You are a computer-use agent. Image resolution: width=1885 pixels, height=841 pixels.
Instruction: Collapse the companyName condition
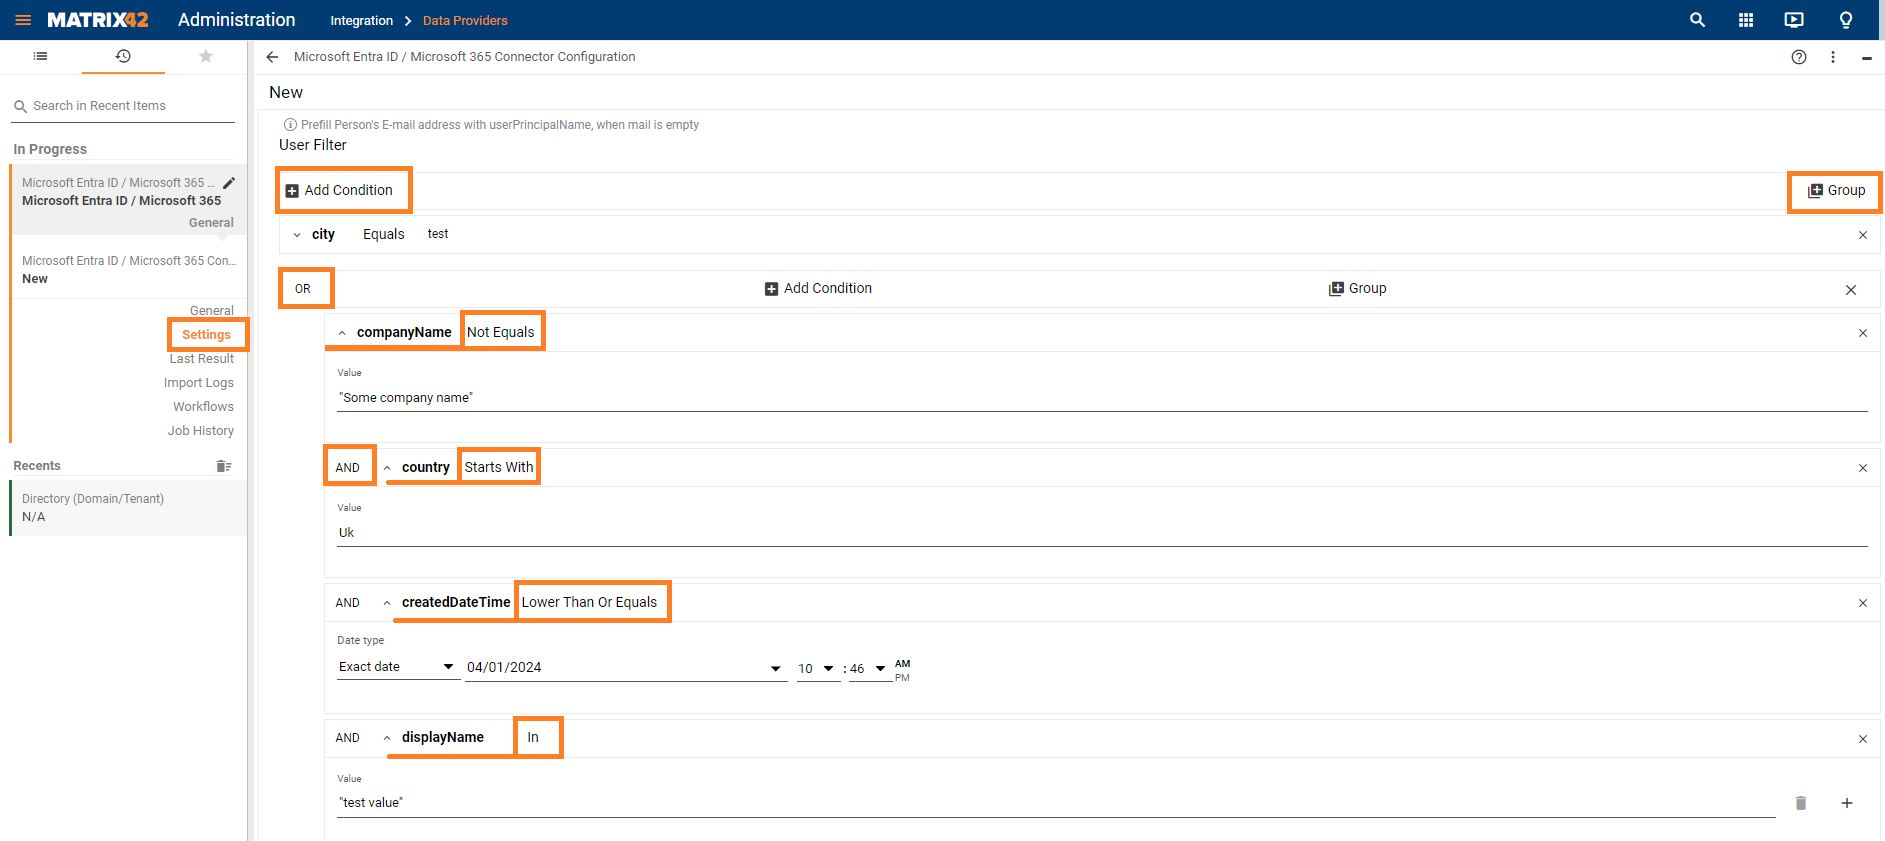[x=342, y=333]
